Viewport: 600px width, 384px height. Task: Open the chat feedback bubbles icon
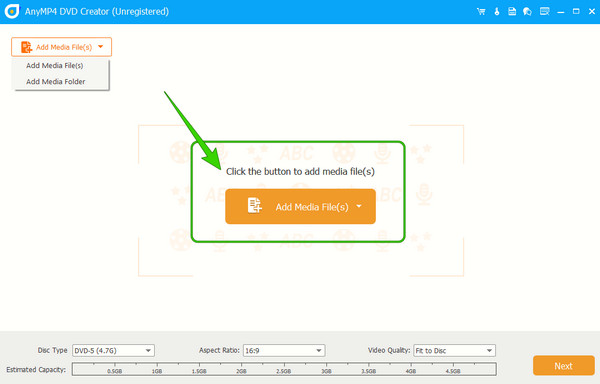click(x=527, y=11)
